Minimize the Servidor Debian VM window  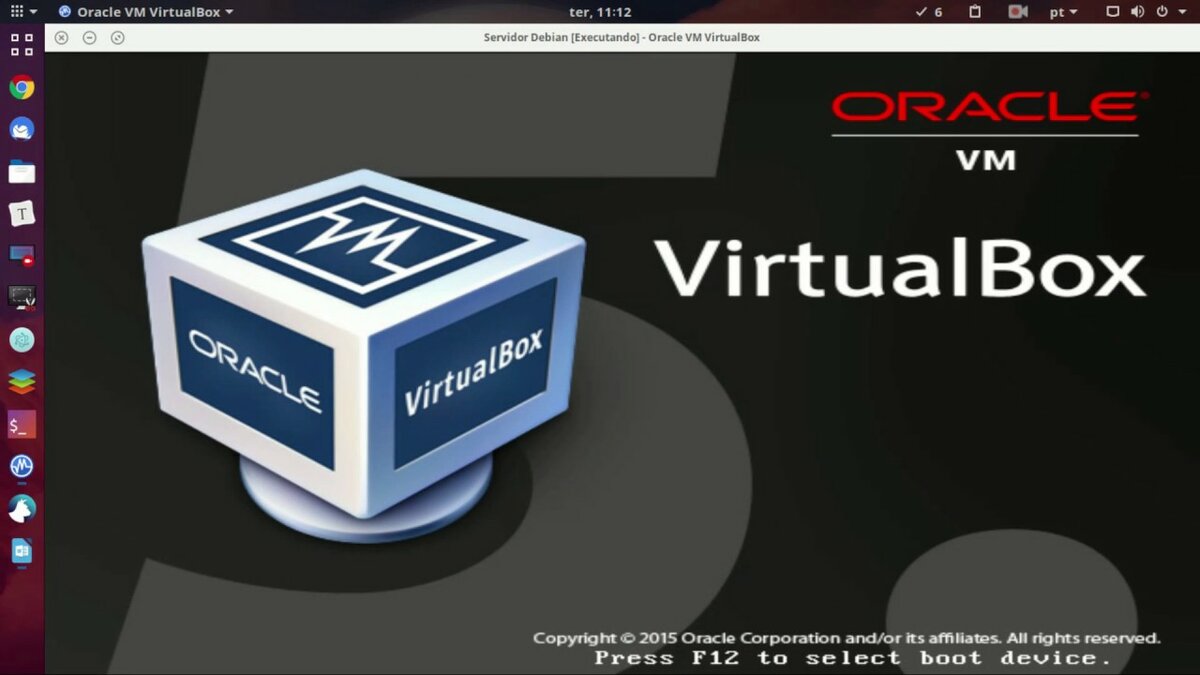[89, 37]
